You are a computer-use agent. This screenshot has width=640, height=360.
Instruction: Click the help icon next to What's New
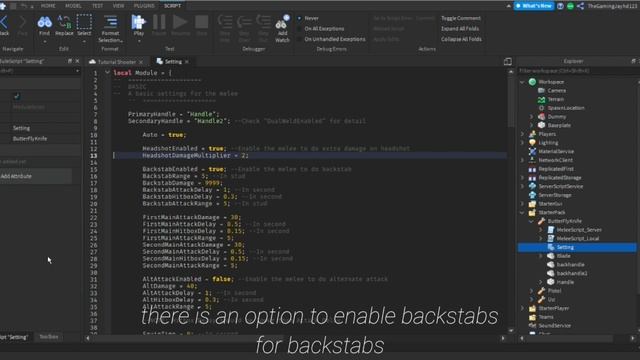coord(560,6)
